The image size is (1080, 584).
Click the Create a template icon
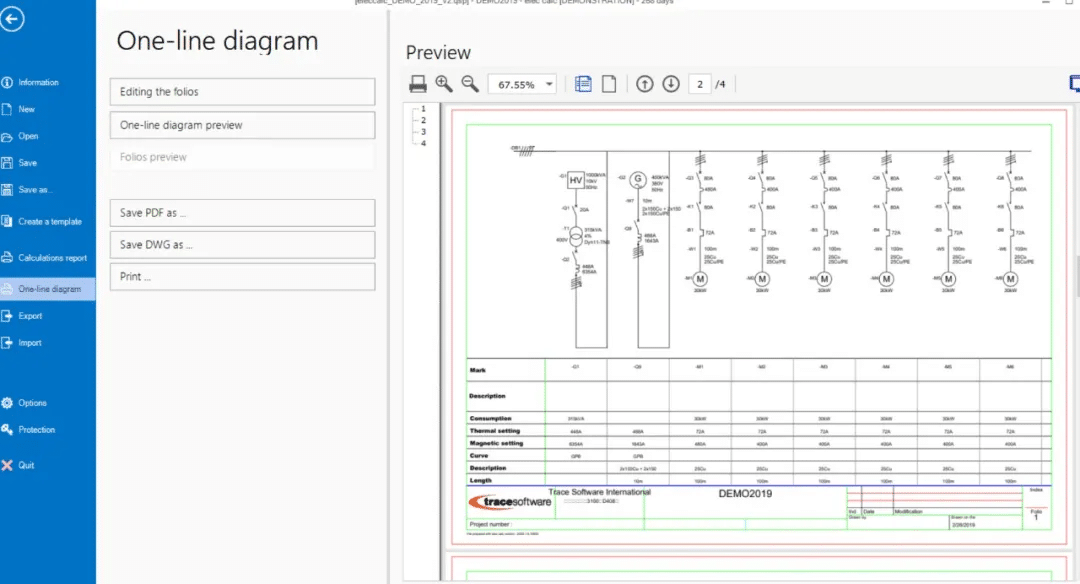tap(7, 222)
